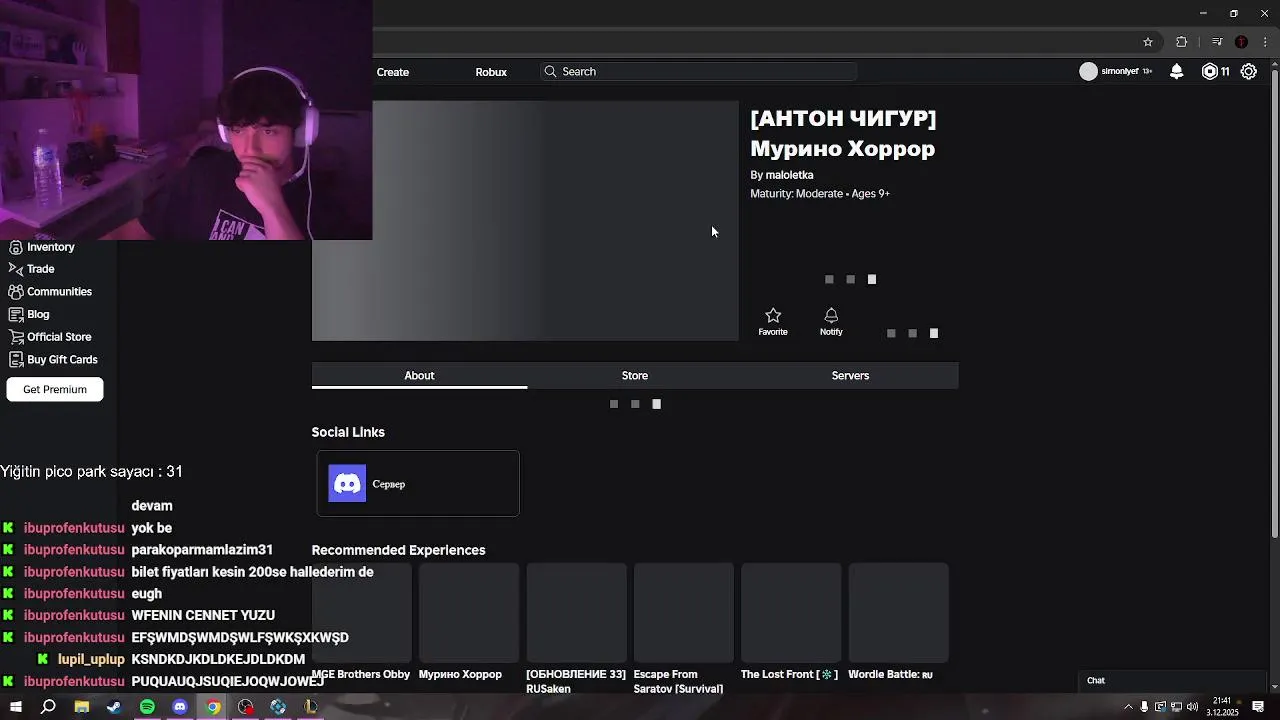This screenshot has width=1280, height=720.
Task: Open Escape From Saratov recommended thumbnail
Action: (684, 613)
